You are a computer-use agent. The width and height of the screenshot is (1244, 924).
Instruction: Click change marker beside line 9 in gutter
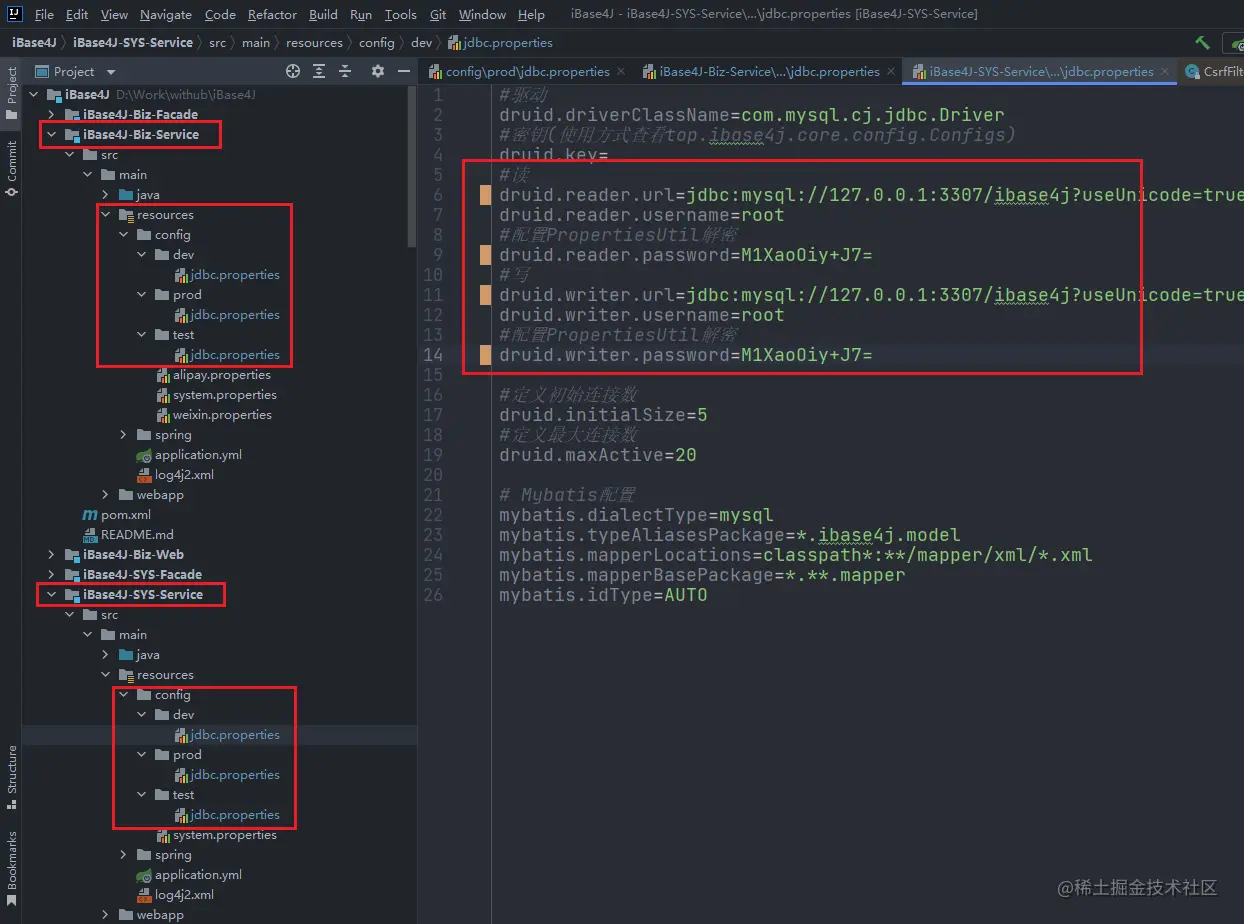[485, 255]
